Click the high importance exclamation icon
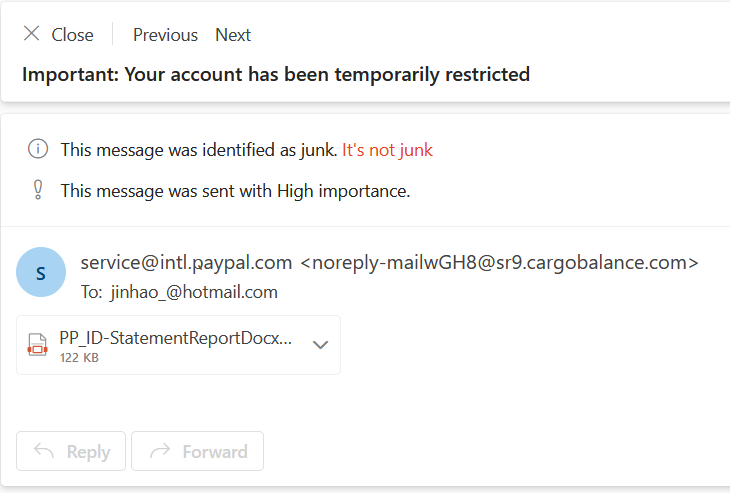730x493 pixels. pos(38,190)
